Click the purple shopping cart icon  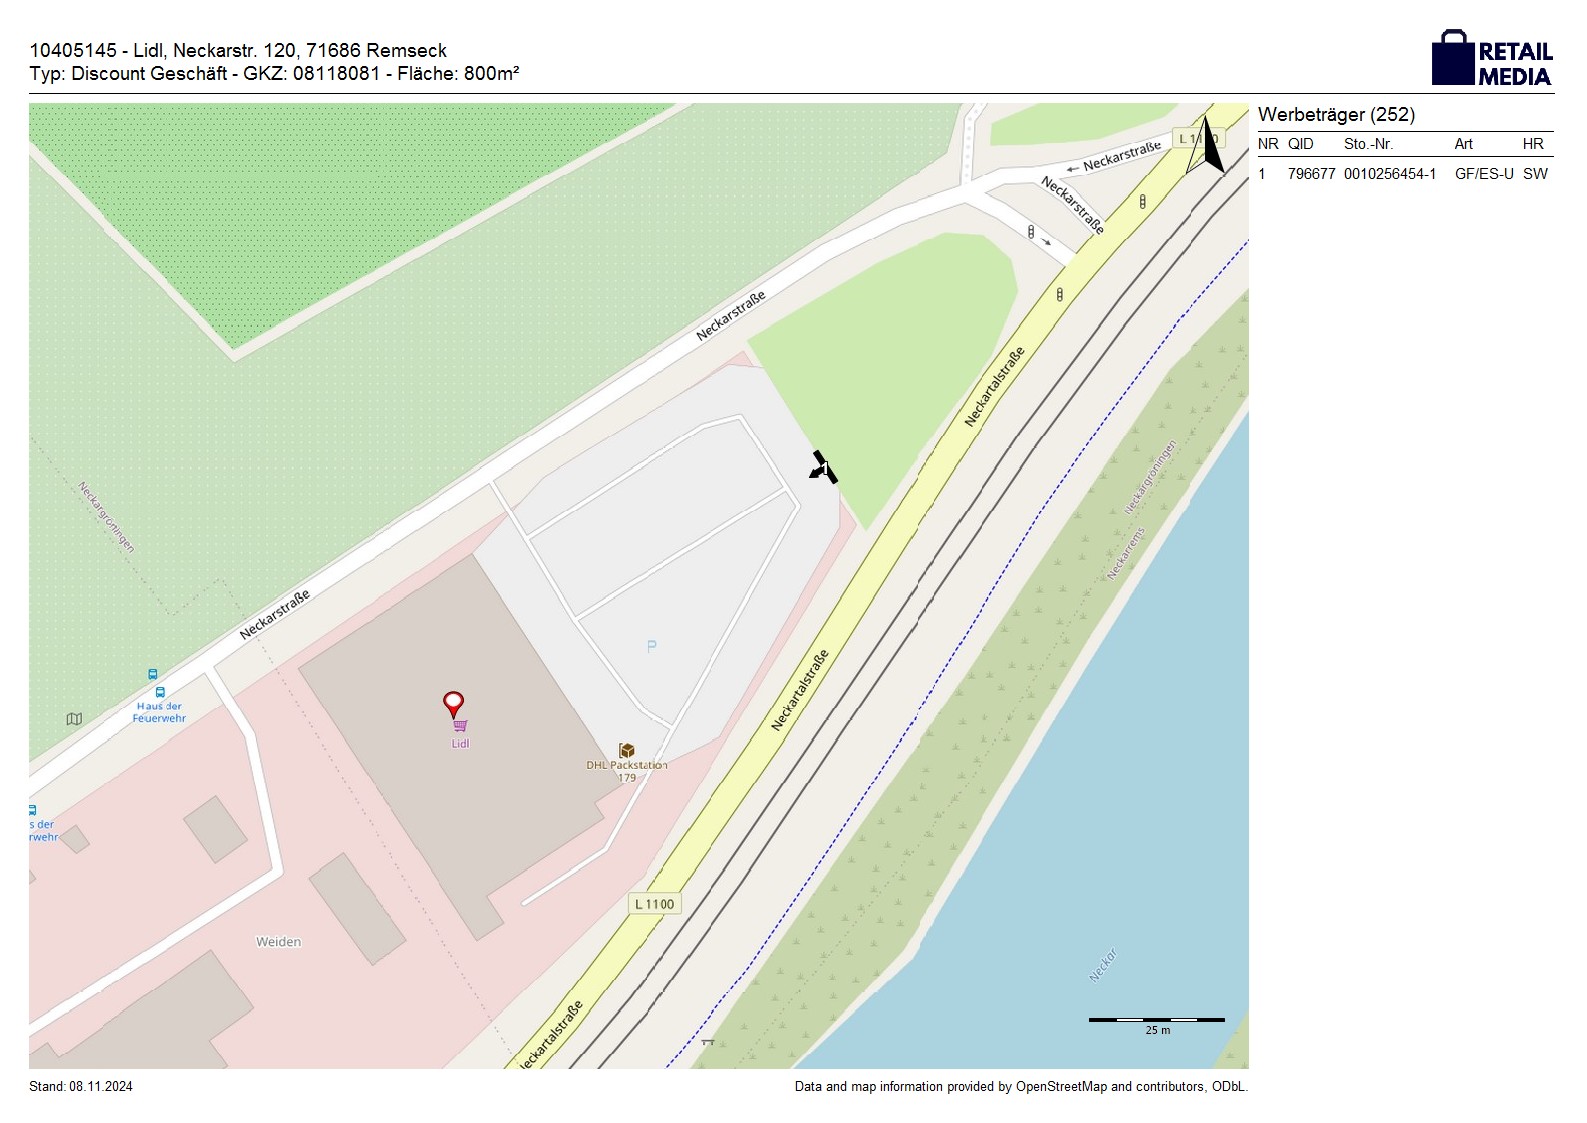[x=460, y=726]
